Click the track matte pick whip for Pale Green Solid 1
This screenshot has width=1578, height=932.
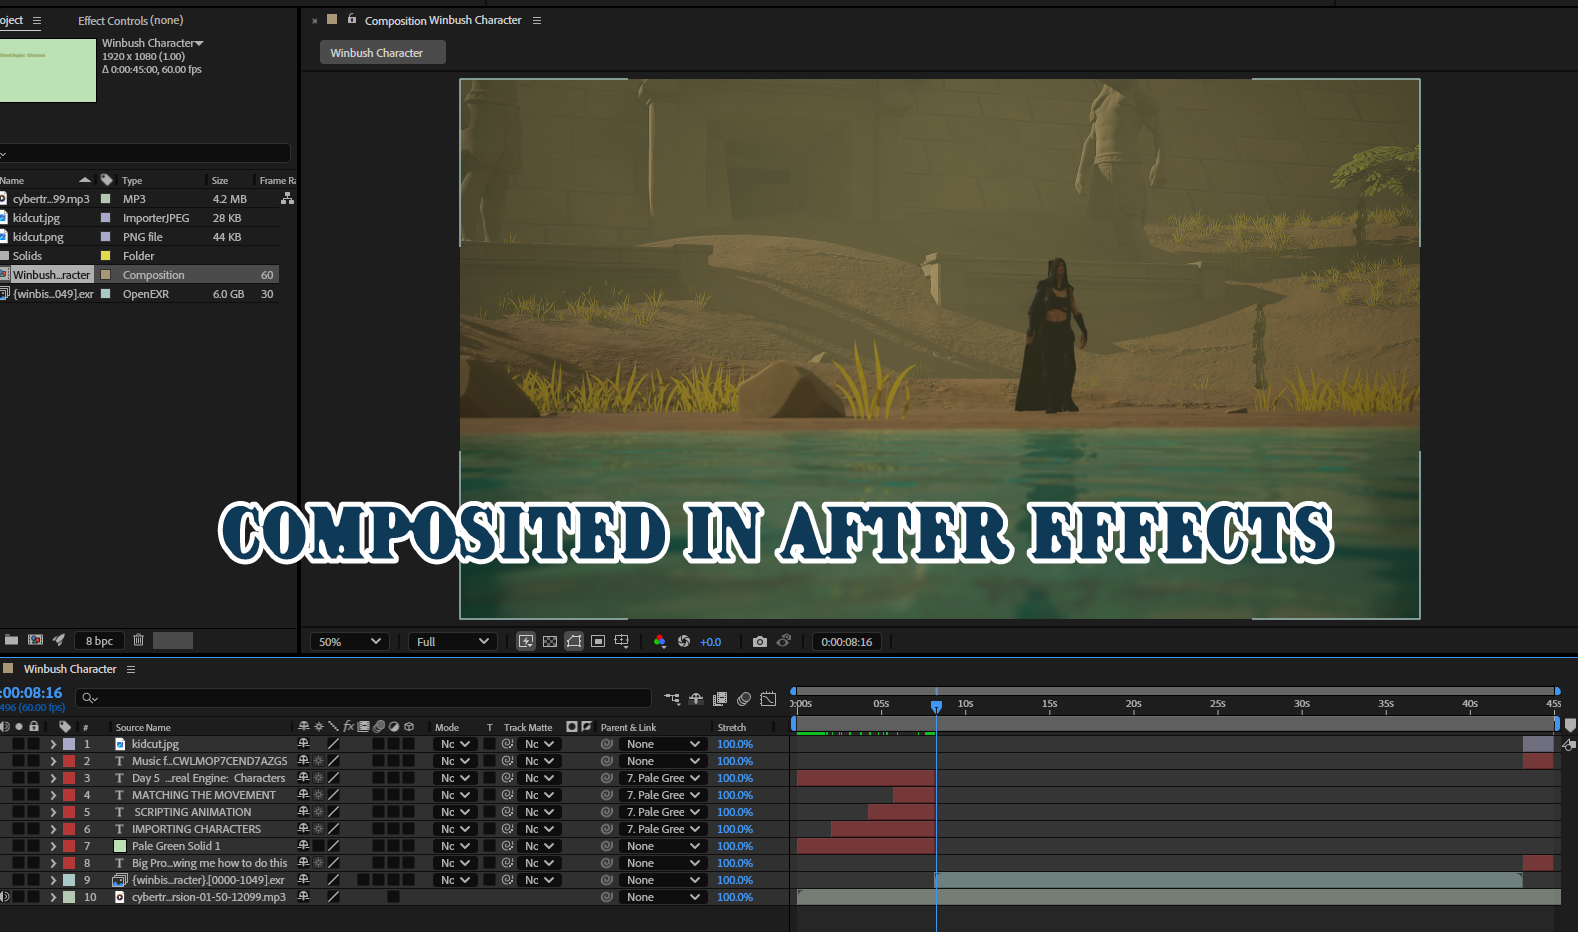coord(508,846)
